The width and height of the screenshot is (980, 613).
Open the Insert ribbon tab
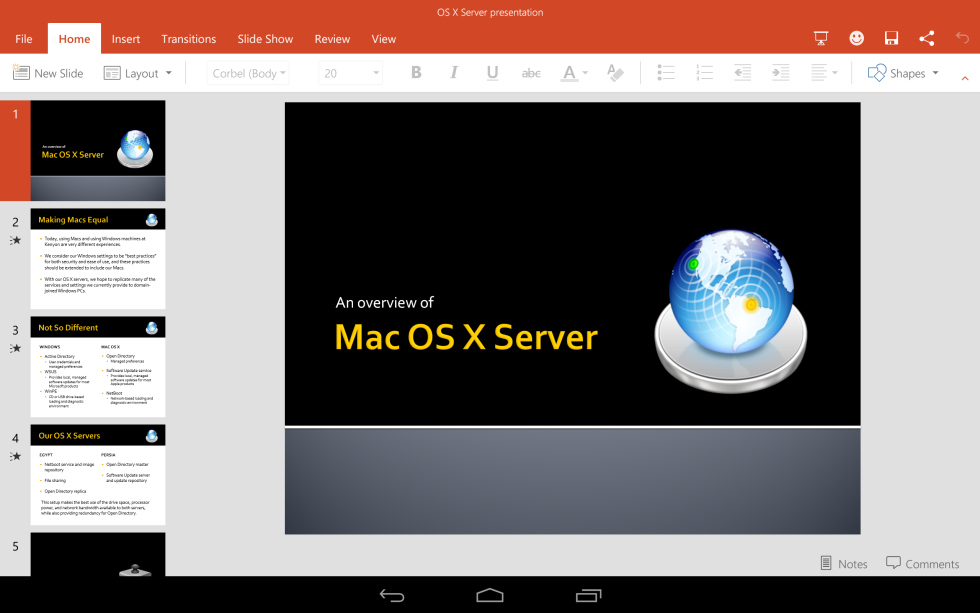pos(125,39)
